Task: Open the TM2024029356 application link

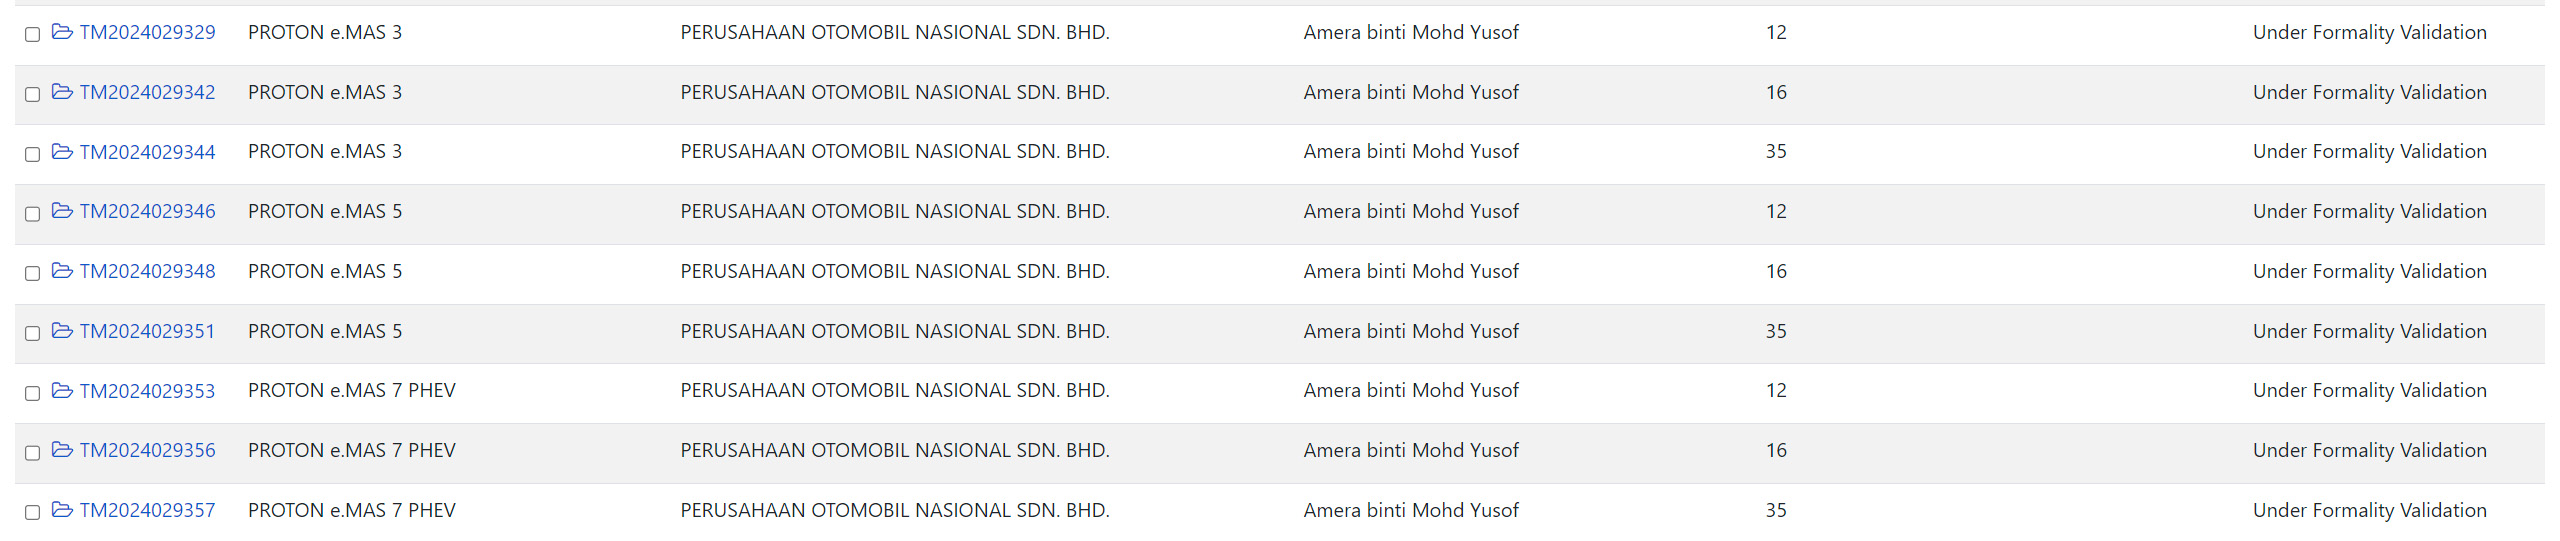Action: click(x=147, y=450)
